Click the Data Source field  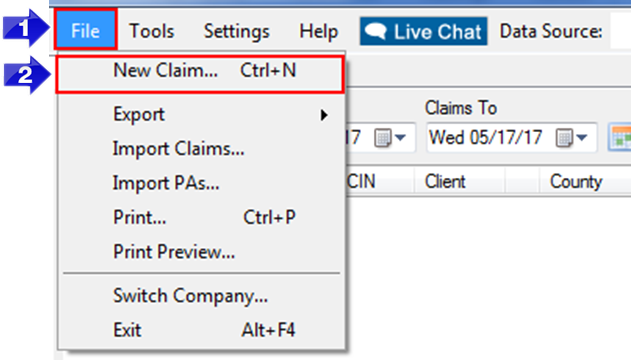[621, 31]
